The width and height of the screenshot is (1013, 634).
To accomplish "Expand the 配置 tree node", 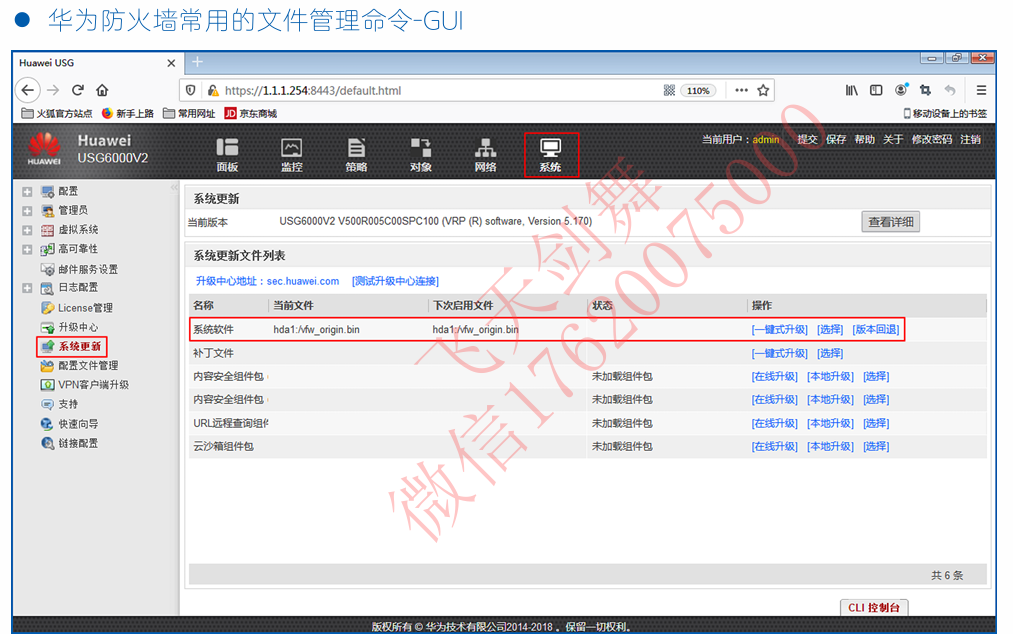I will click(x=27, y=192).
